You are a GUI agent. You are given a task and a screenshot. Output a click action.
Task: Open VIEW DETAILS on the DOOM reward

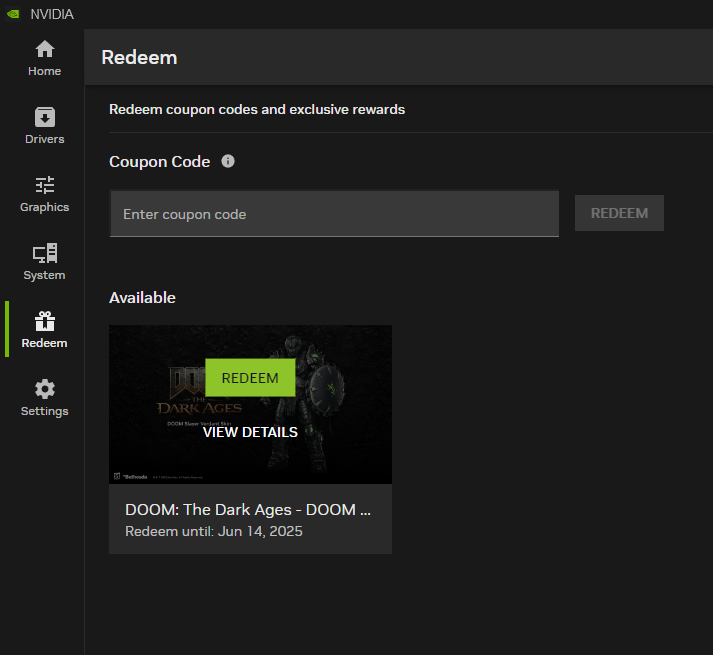point(250,432)
